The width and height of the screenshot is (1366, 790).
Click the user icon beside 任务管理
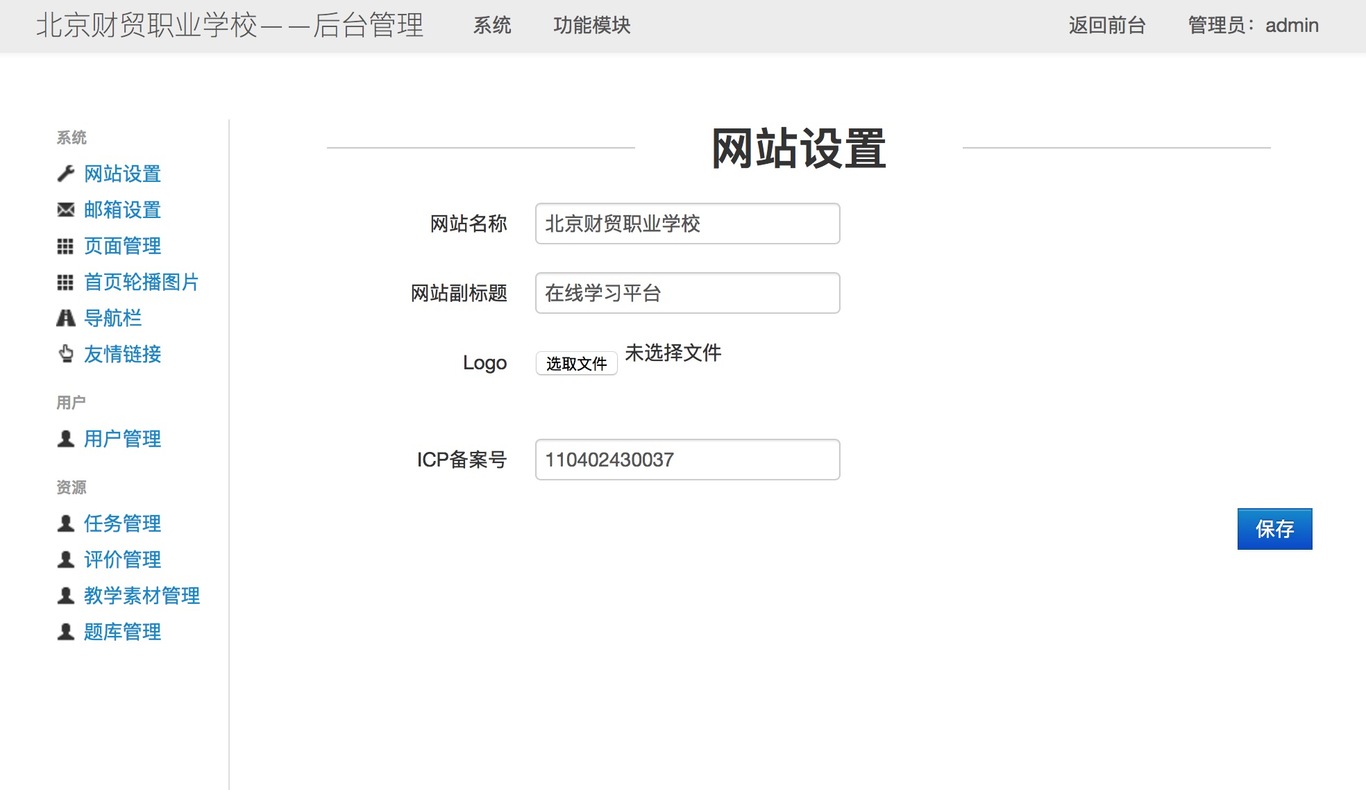point(66,524)
